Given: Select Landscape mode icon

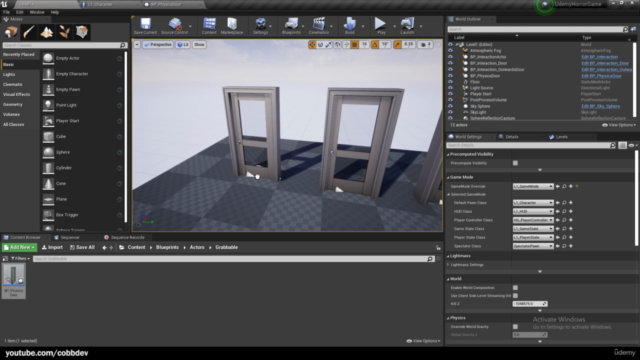Looking at the screenshot, I should point(47,32).
